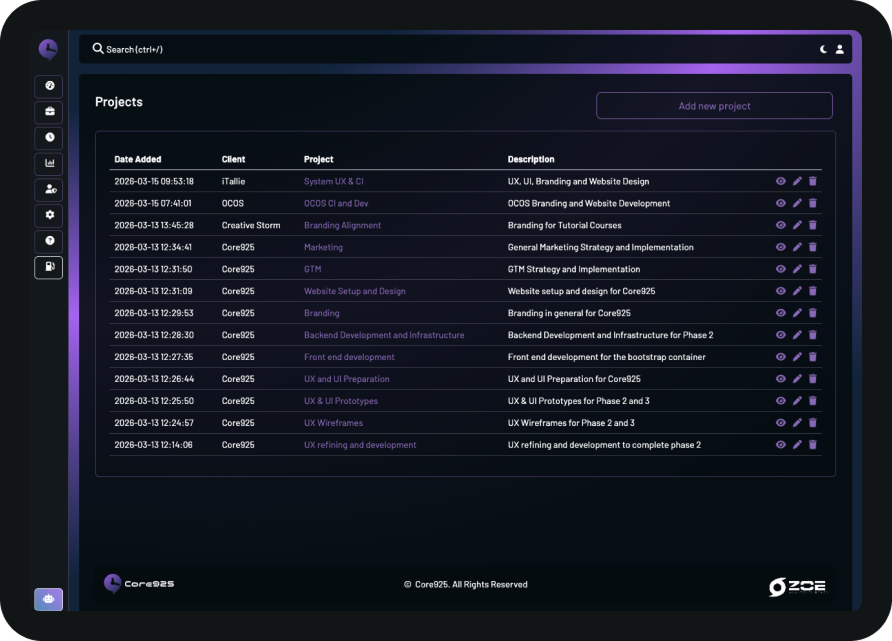Open the briefcase projects sidebar icon
Image resolution: width=892 pixels, height=641 pixels.
tap(48, 112)
